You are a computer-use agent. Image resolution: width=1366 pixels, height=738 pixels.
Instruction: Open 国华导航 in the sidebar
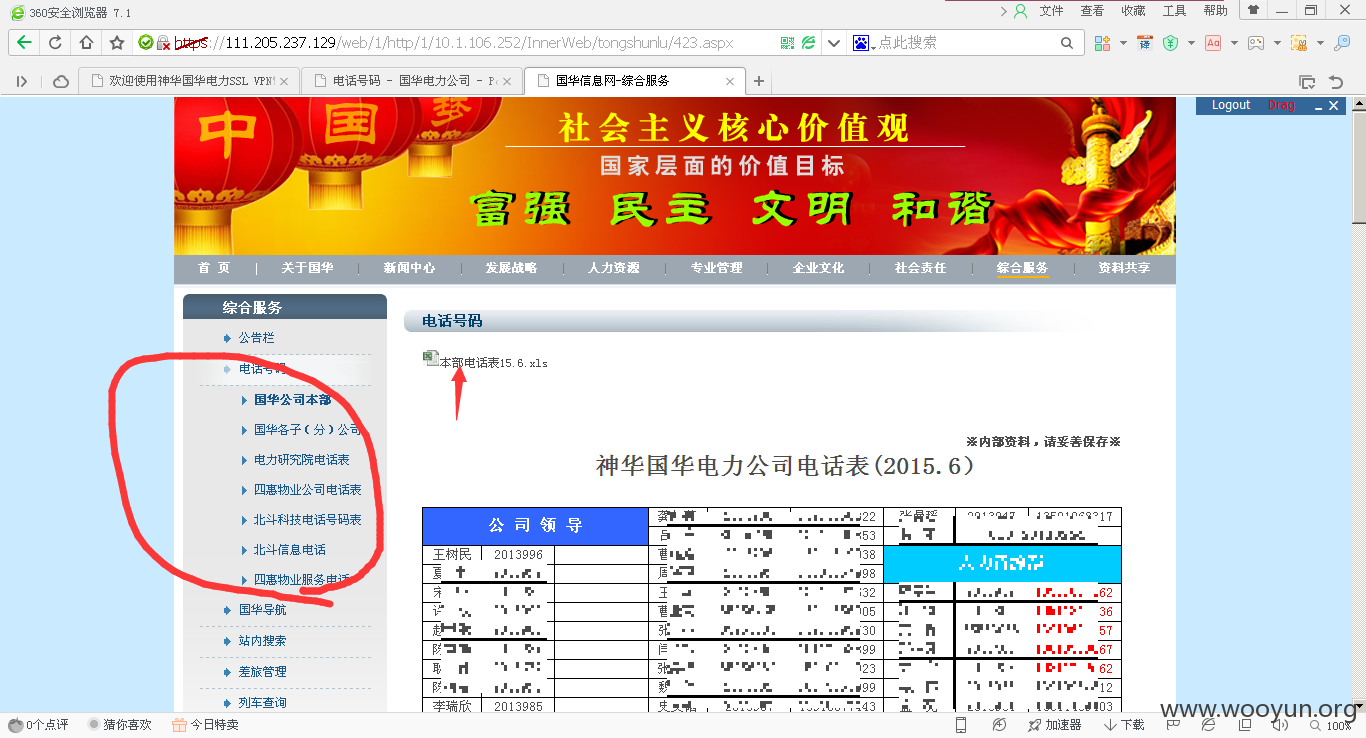click(x=262, y=610)
